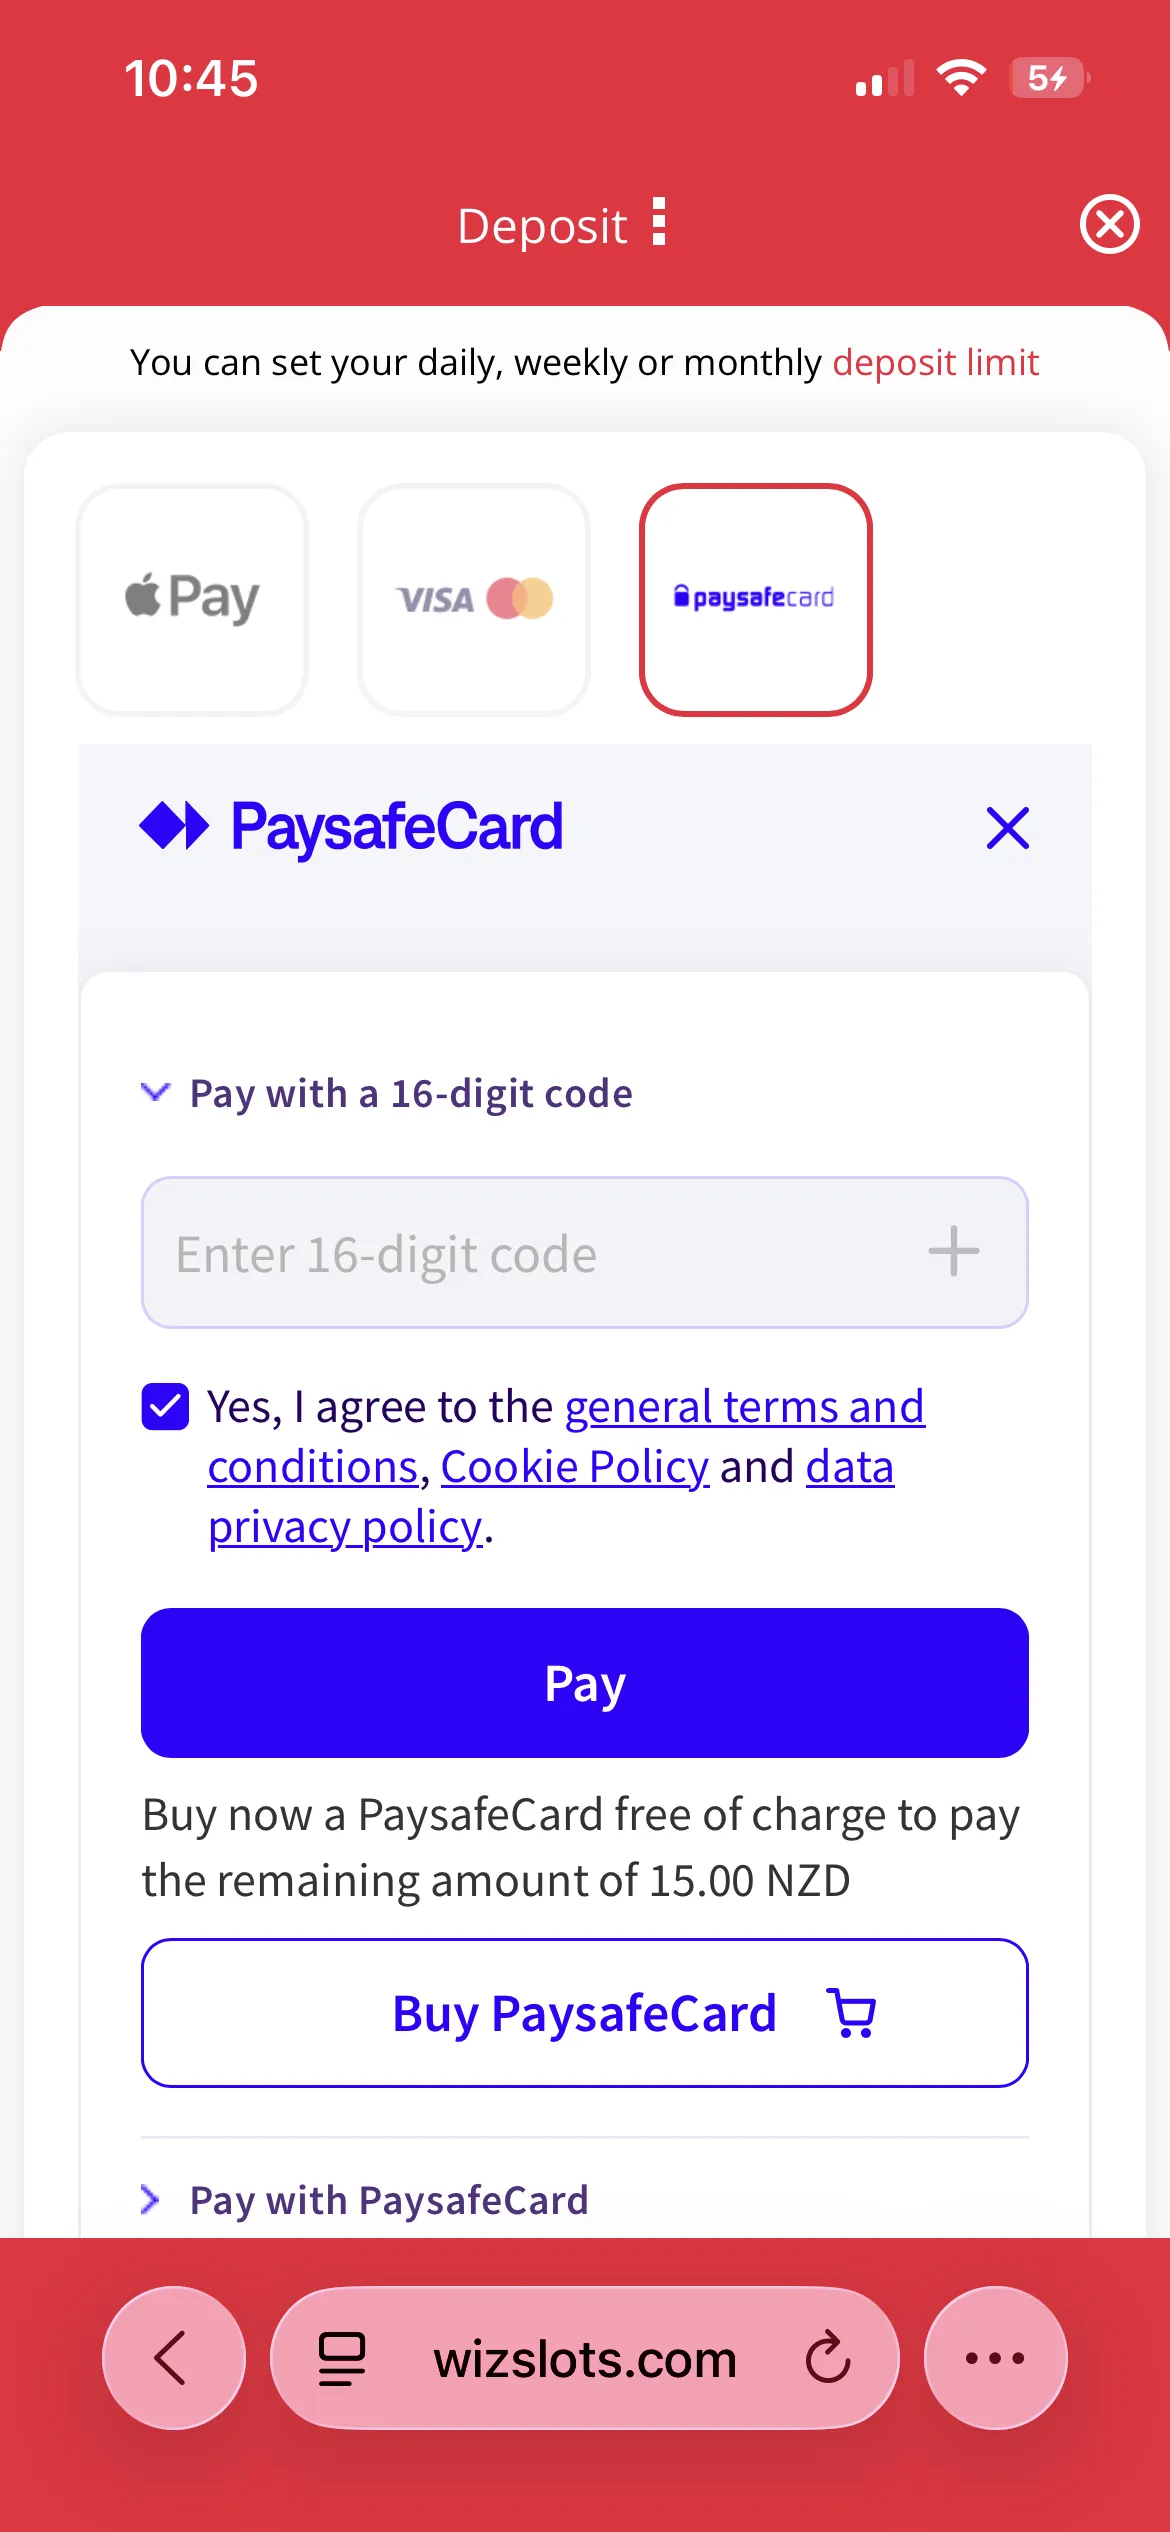The height and width of the screenshot is (2532, 1170).
Task: Open the general terms and conditions link
Action: [x=744, y=1407]
